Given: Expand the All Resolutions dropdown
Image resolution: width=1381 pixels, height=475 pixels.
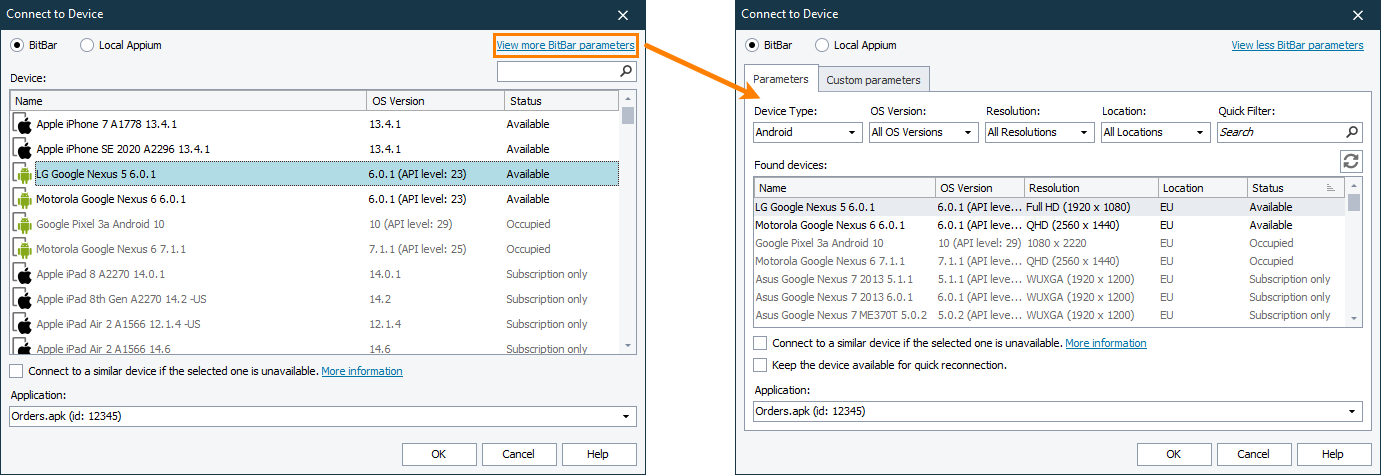Looking at the screenshot, I should click(x=1040, y=132).
